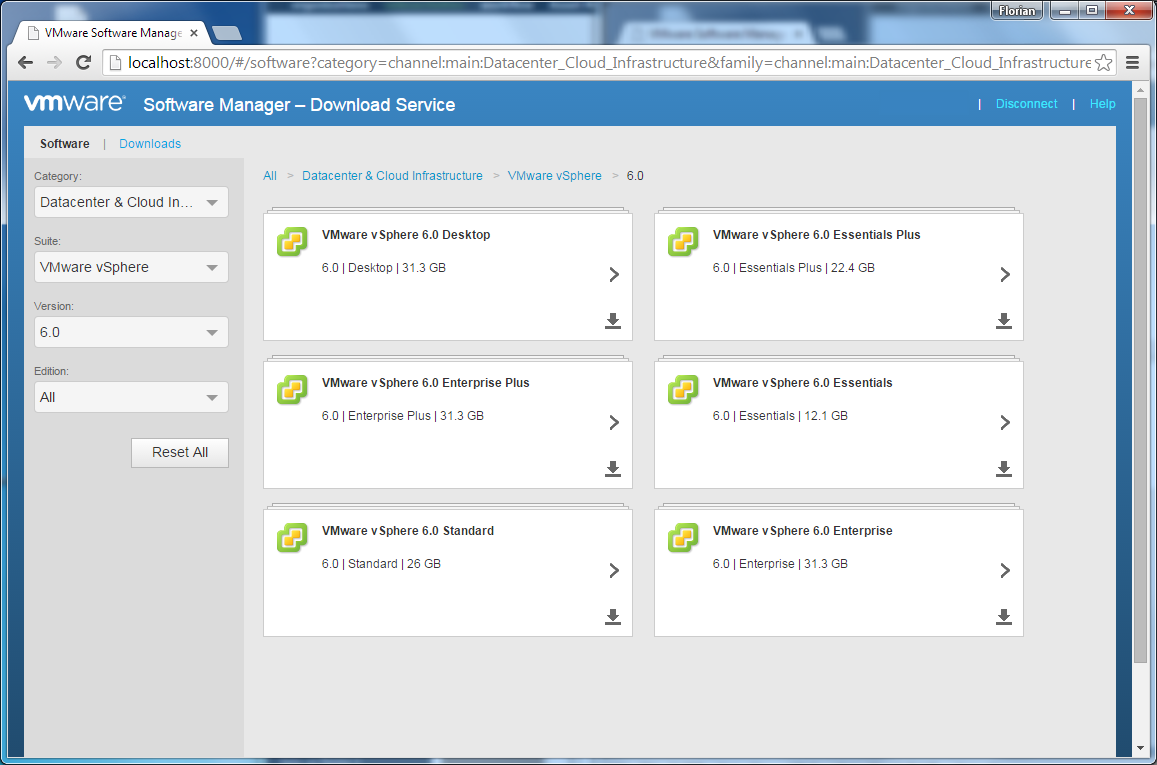
Task: Open details arrow for vSphere 6.0 Standard
Action: click(x=614, y=570)
